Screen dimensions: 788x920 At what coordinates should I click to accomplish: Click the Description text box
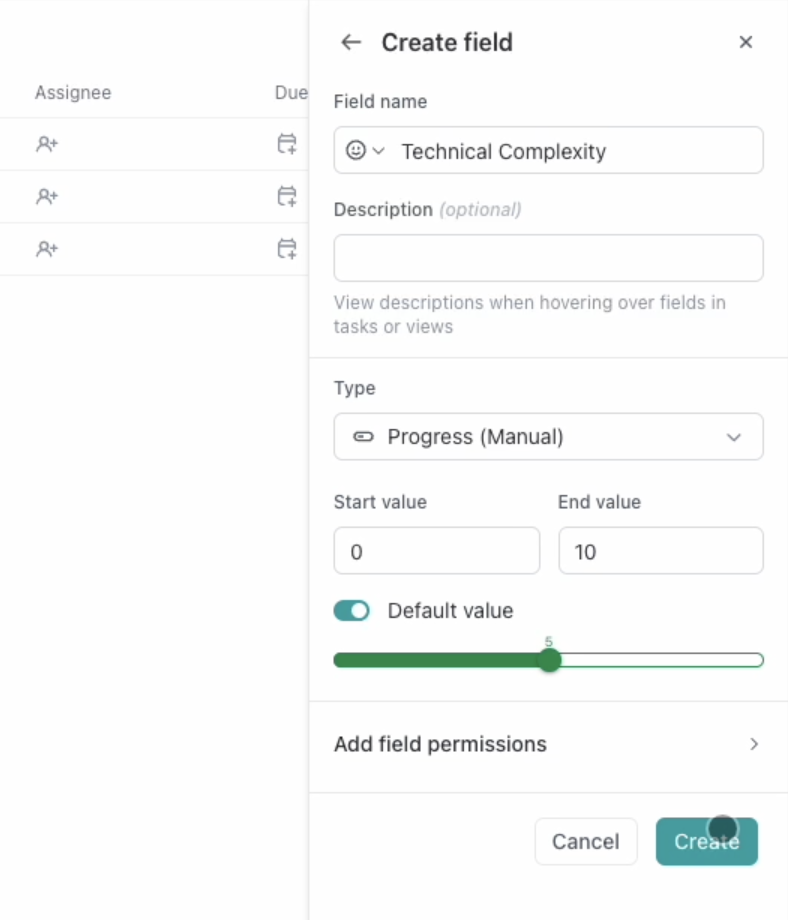(x=549, y=258)
